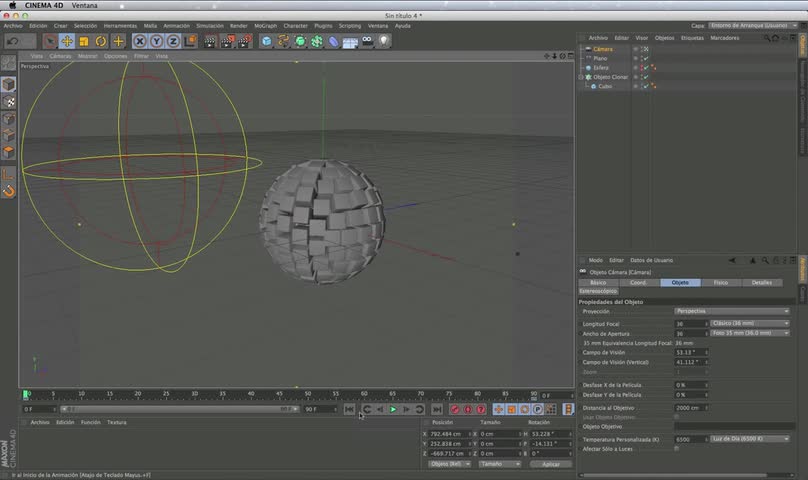Viewport: 808px width, 480px height.
Task: Click the Undo arrow icon
Action: pyautogui.click(x=13, y=41)
